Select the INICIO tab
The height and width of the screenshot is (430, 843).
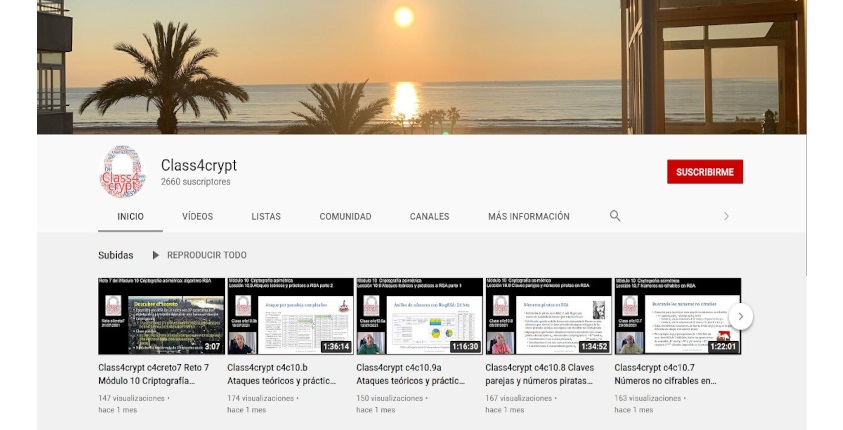[130, 216]
